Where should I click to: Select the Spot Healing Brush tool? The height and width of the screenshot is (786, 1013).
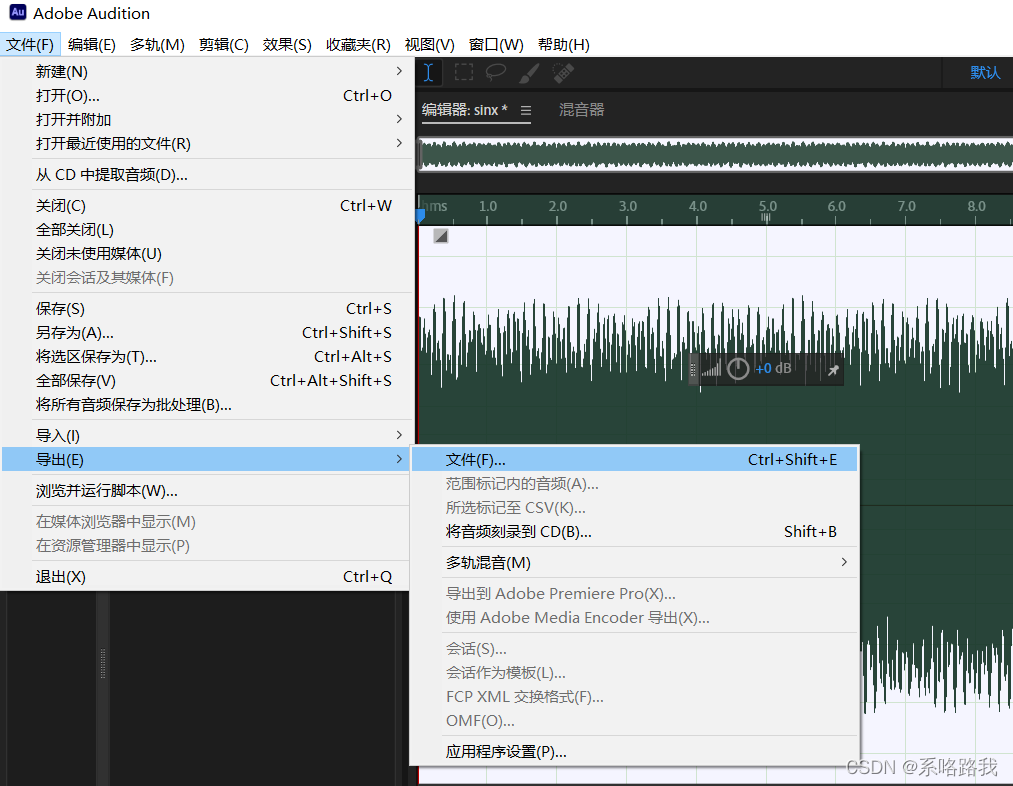(x=563, y=72)
